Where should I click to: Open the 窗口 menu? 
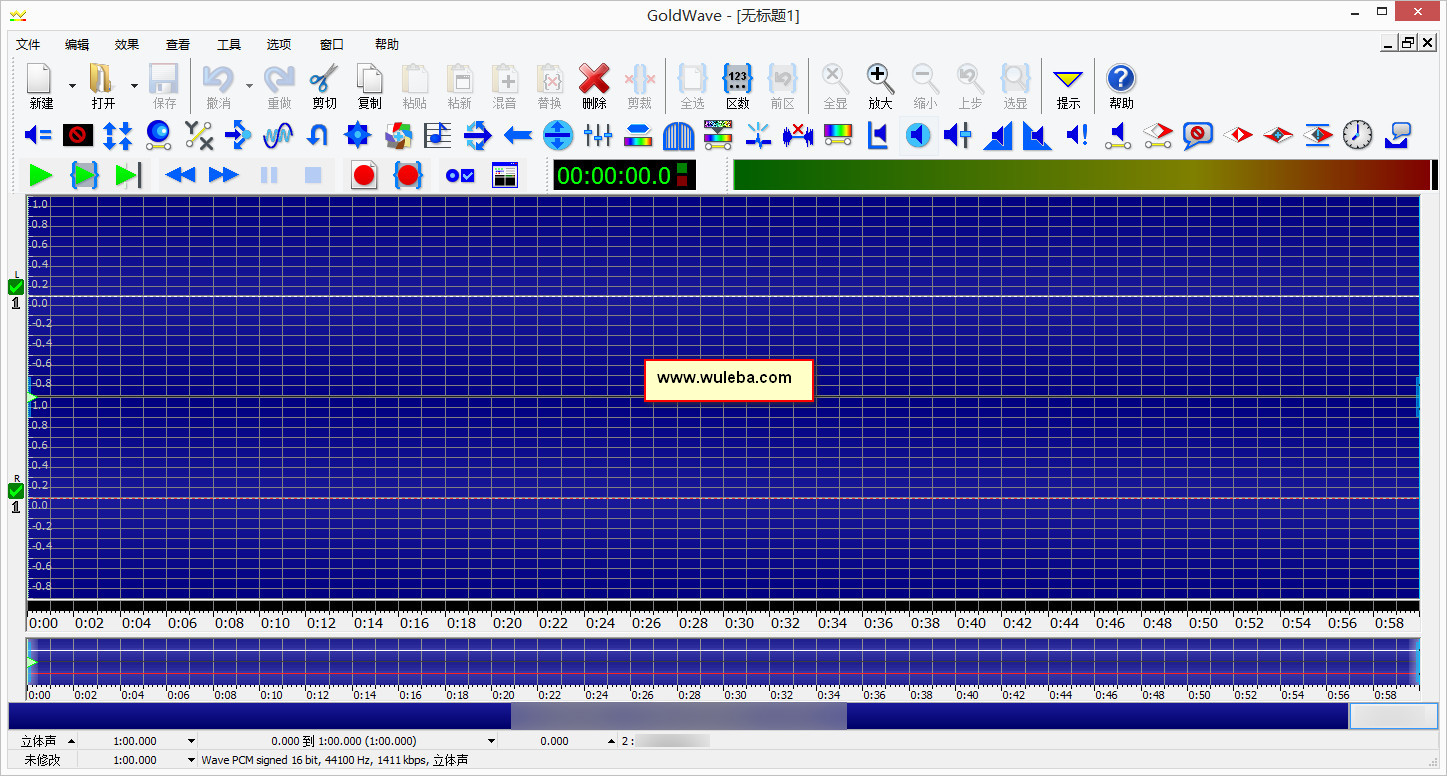332,44
